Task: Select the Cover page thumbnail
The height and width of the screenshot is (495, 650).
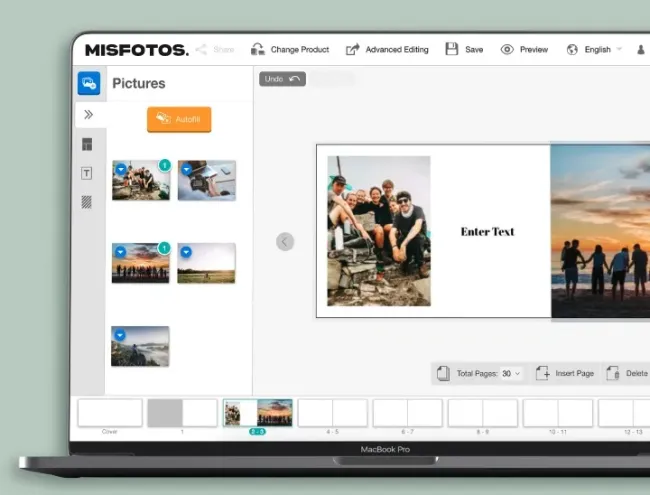Action: (x=110, y=412)
